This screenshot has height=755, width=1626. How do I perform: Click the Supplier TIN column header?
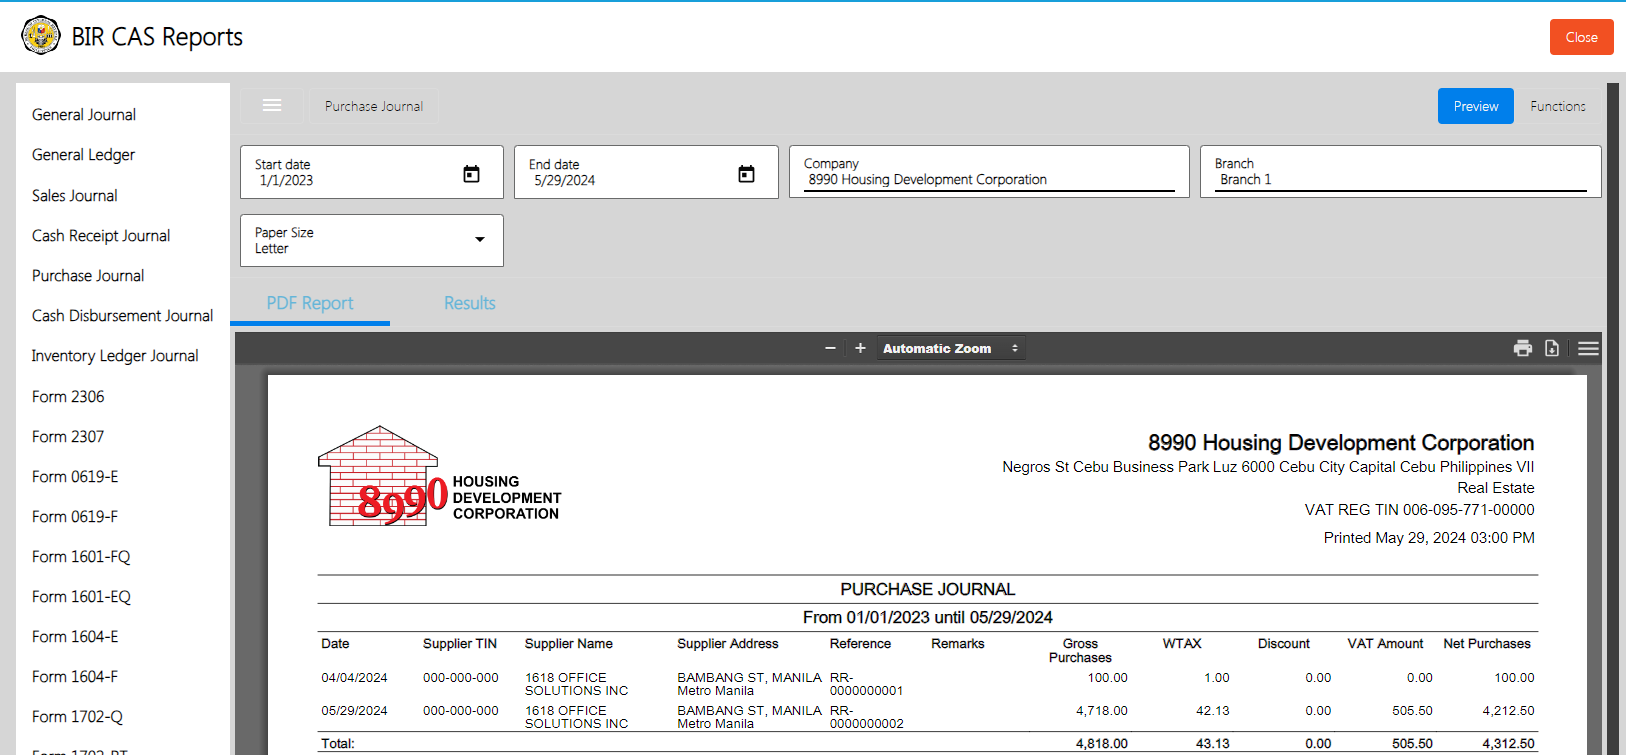click(460, 644)
